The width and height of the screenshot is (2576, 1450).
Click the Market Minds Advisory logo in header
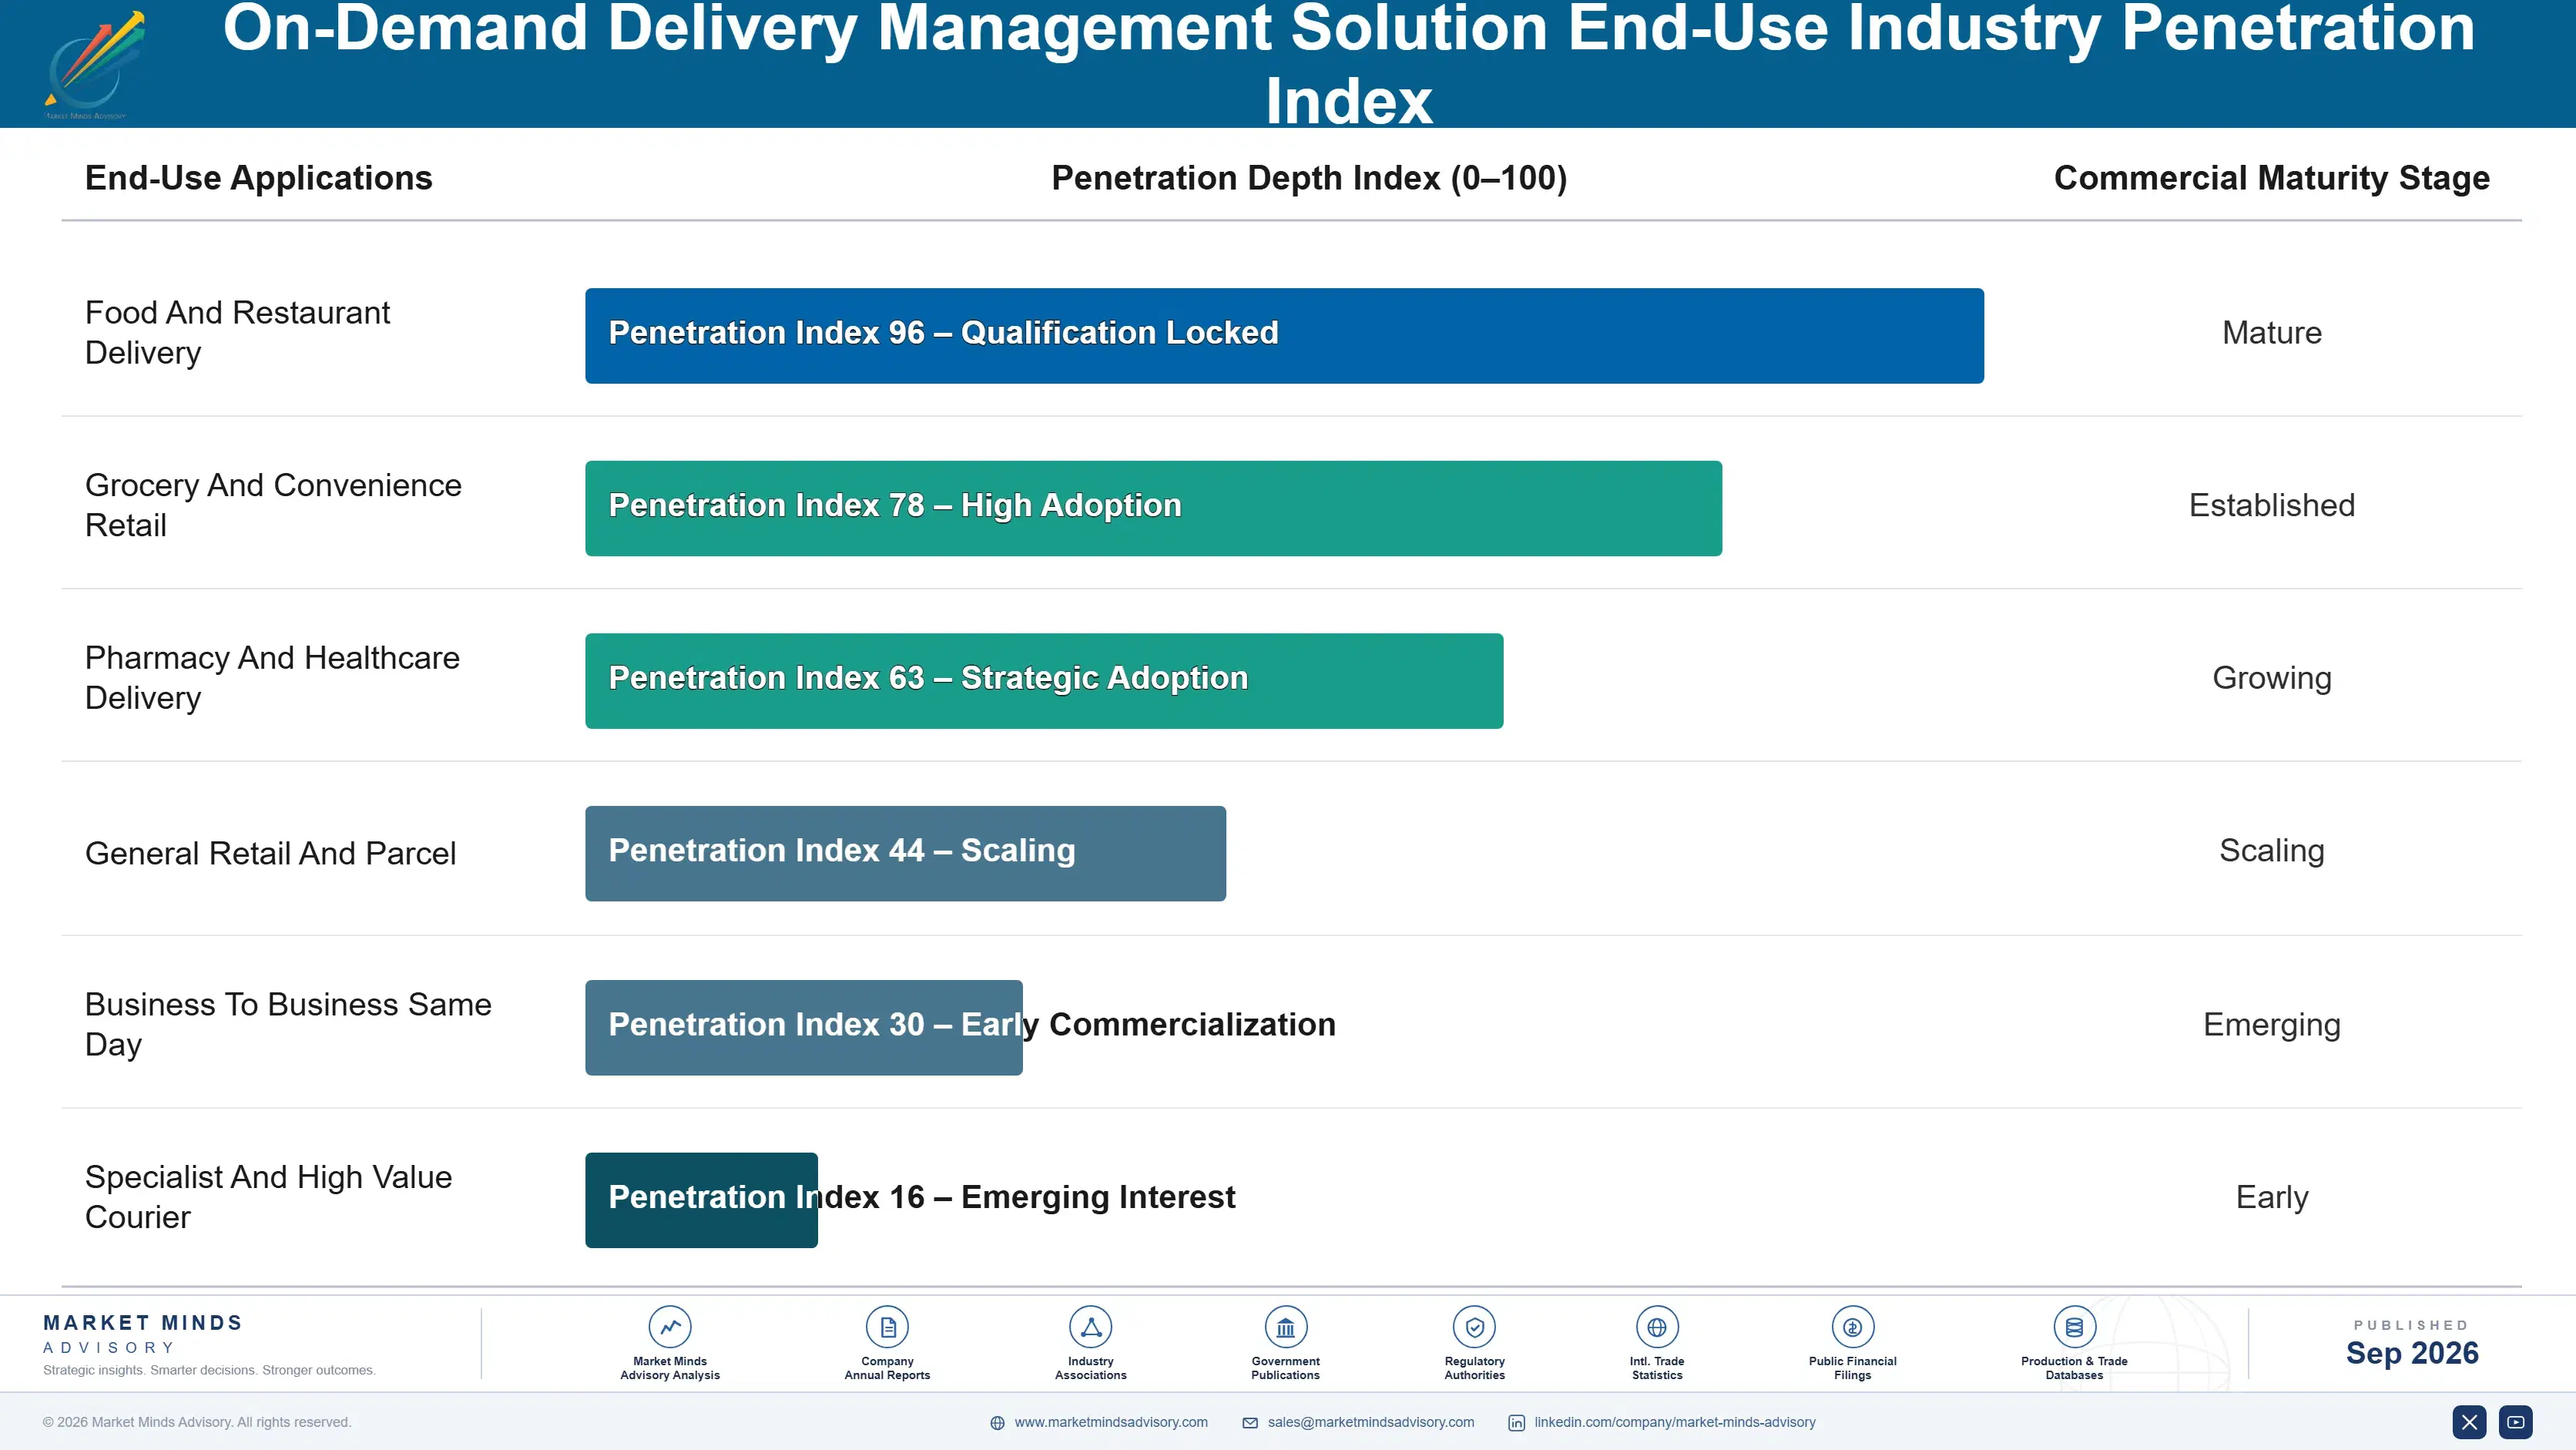(94, 65)
